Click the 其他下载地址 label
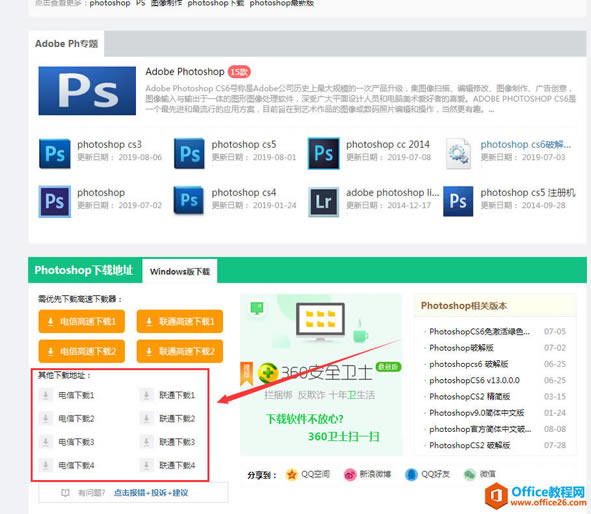 click(x=64, y=375)
